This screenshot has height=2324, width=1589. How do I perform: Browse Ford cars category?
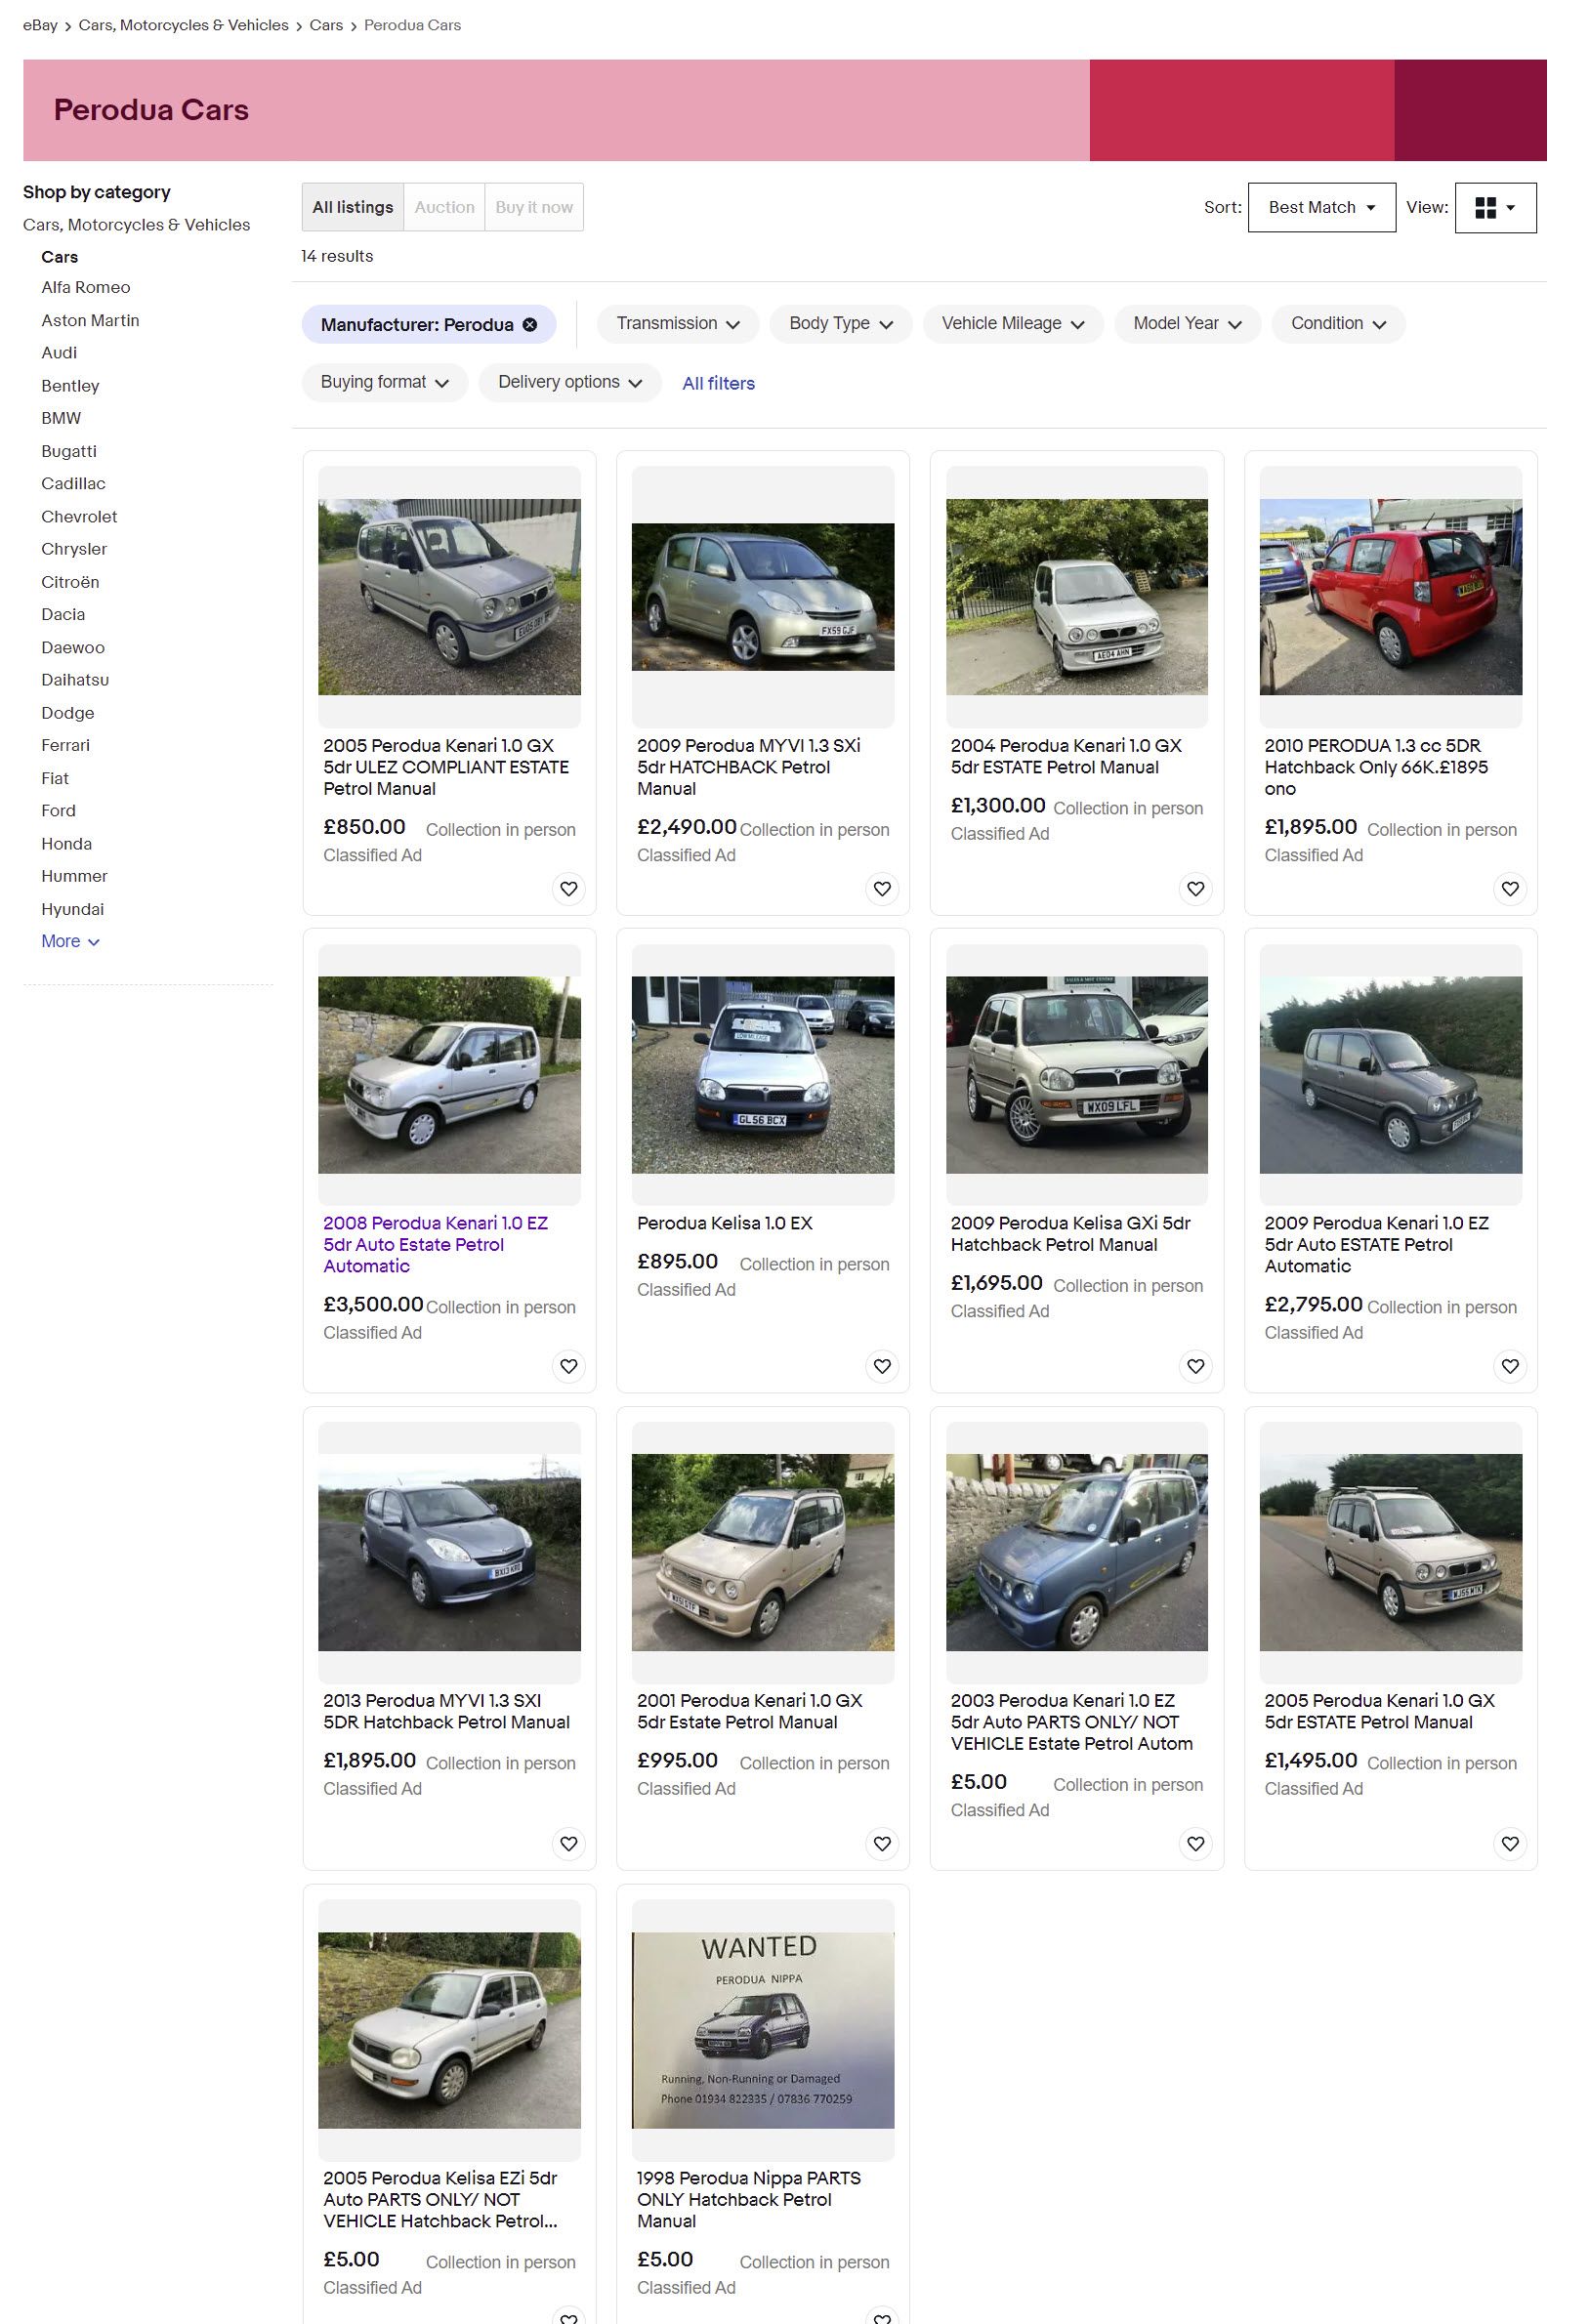pyautogui.click(x=58, y=811)
